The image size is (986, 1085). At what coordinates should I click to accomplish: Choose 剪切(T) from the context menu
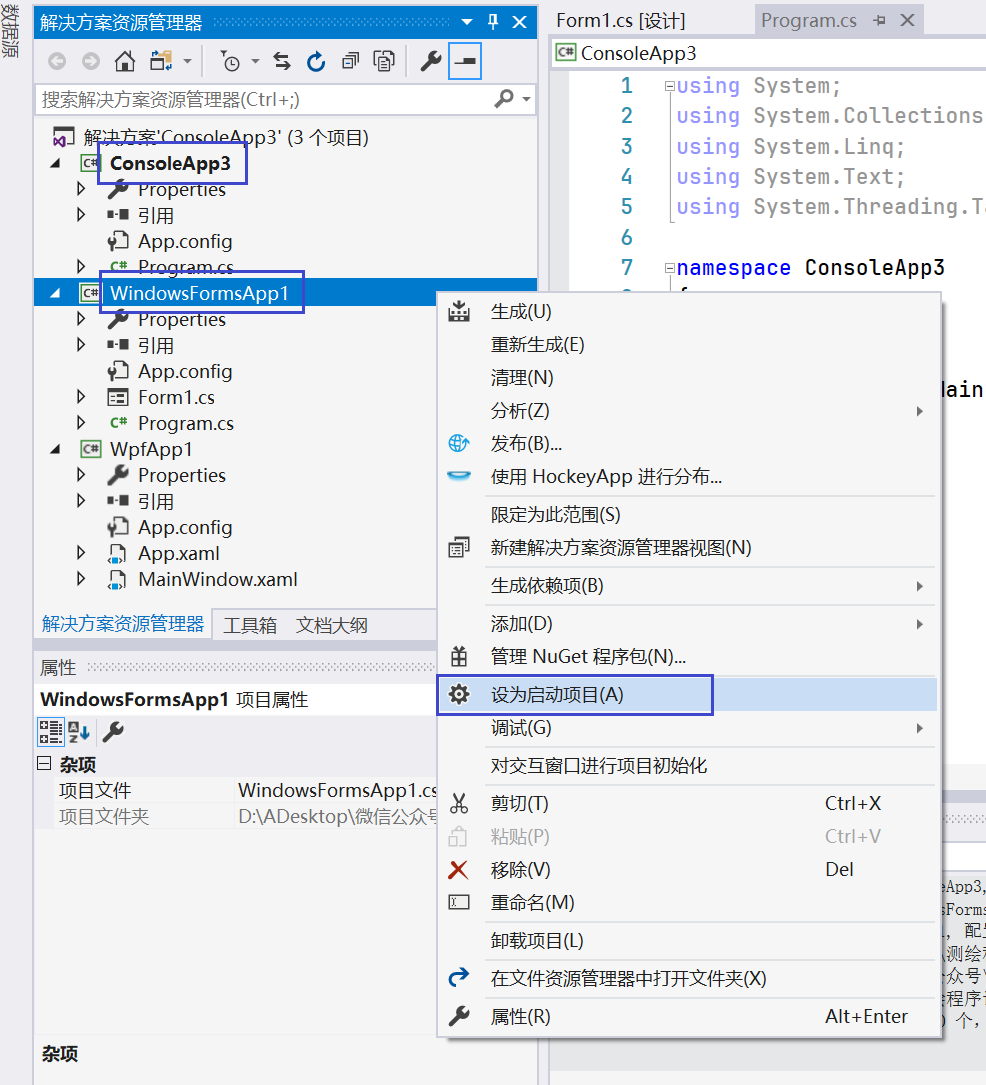click(688, 803)
